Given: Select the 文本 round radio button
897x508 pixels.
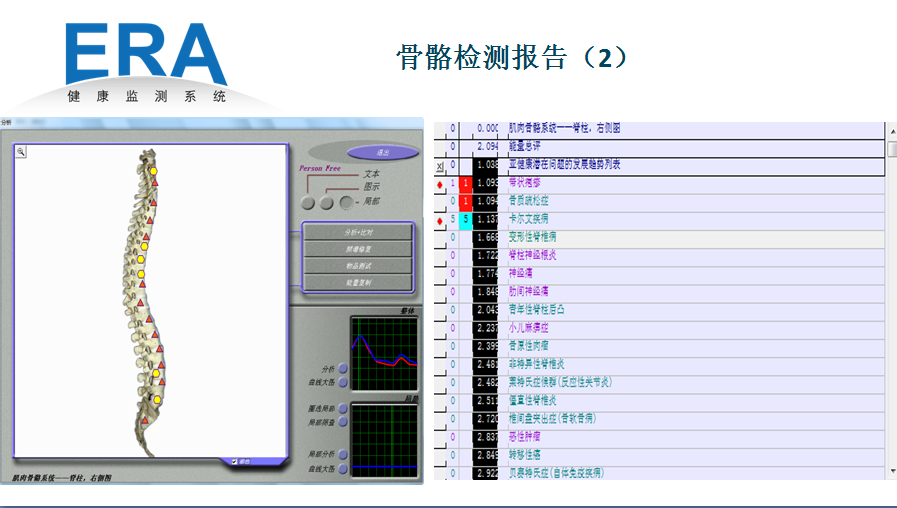Looking at the screenshot, I should [x=307, y=203].
